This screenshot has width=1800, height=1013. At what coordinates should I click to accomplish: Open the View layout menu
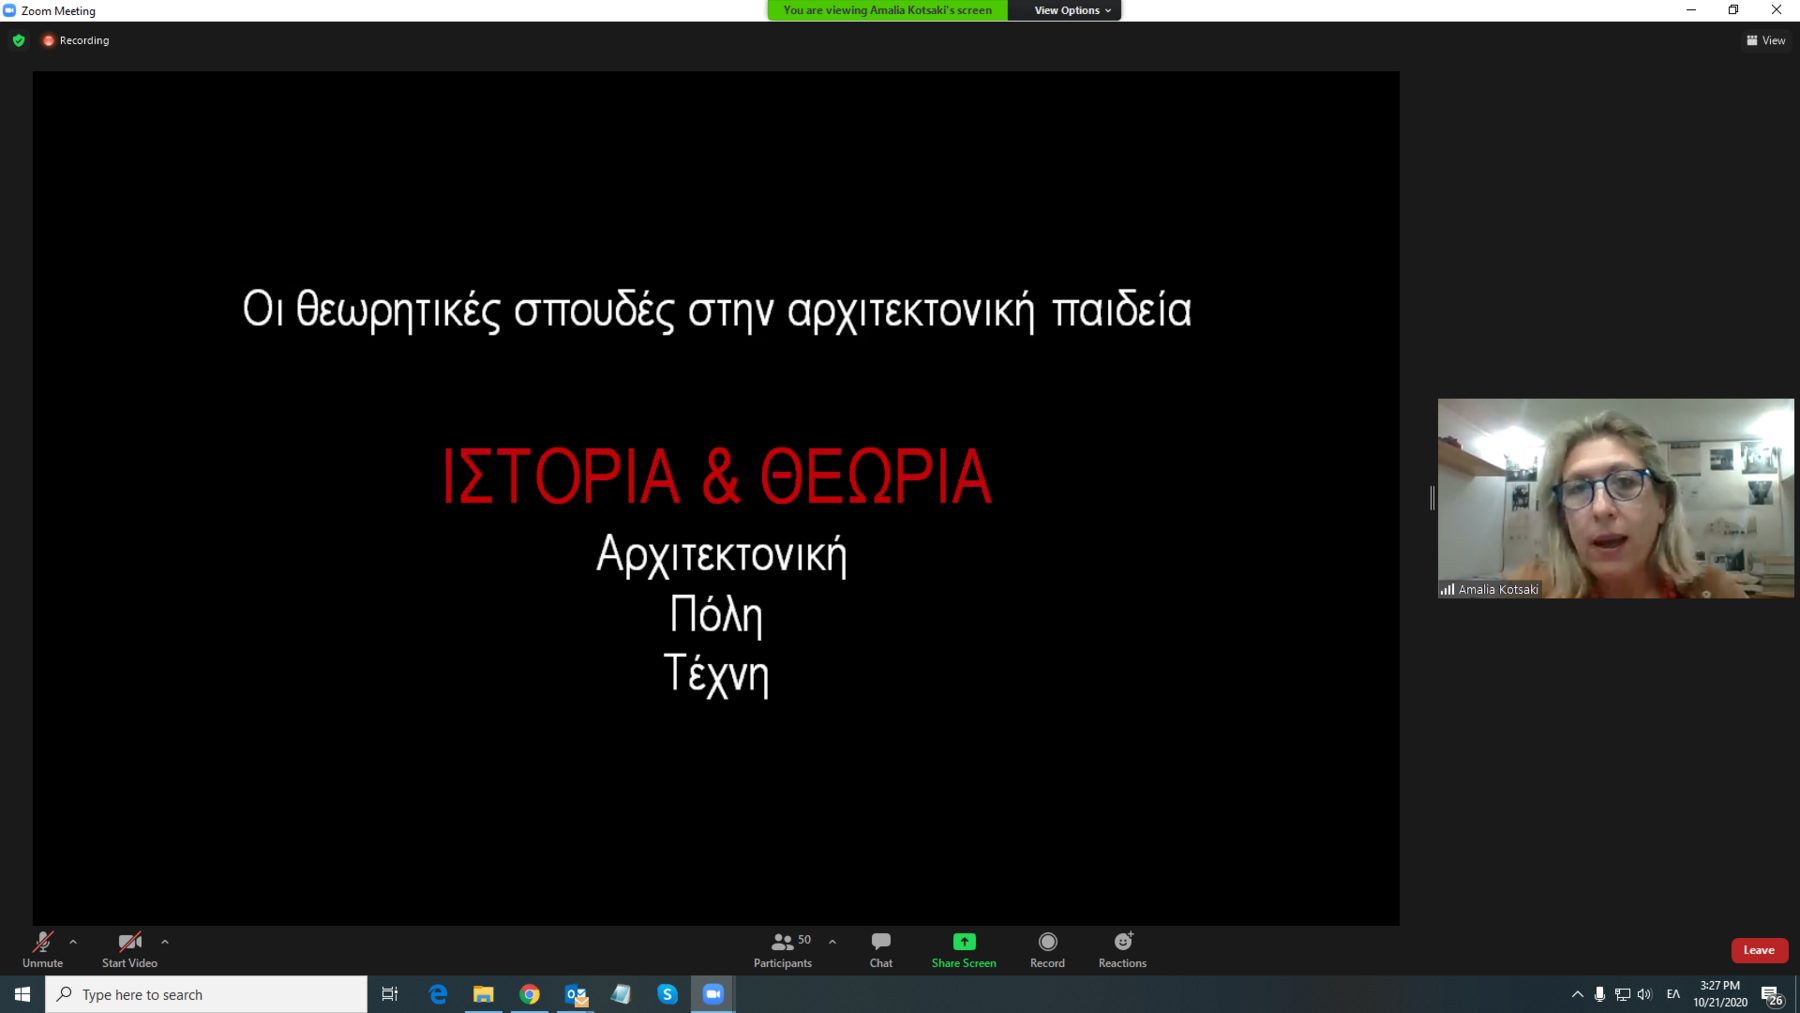(1765, 41)
